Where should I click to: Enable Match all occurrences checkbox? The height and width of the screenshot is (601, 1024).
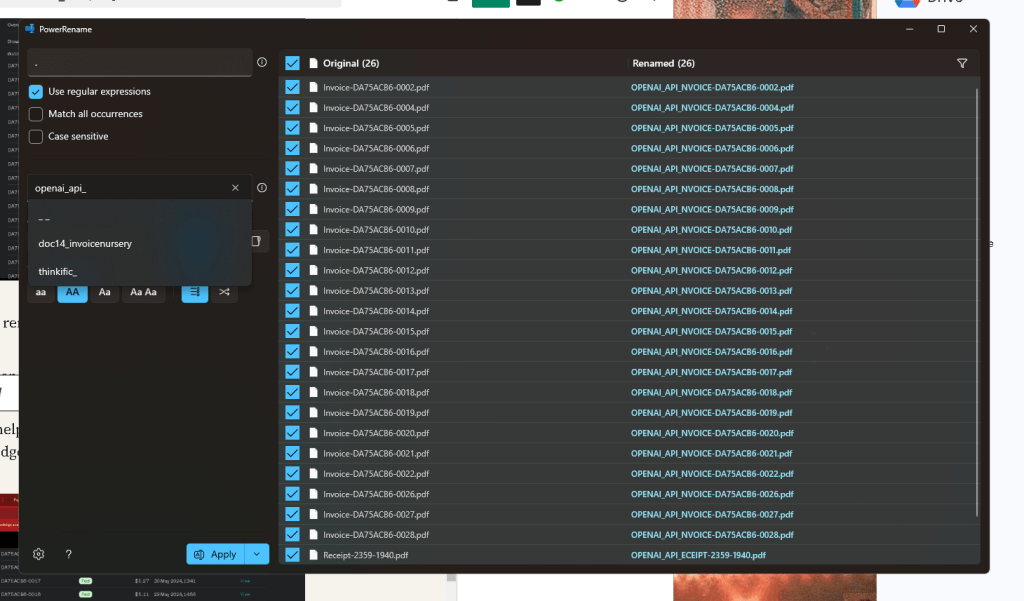click(36, 114)
